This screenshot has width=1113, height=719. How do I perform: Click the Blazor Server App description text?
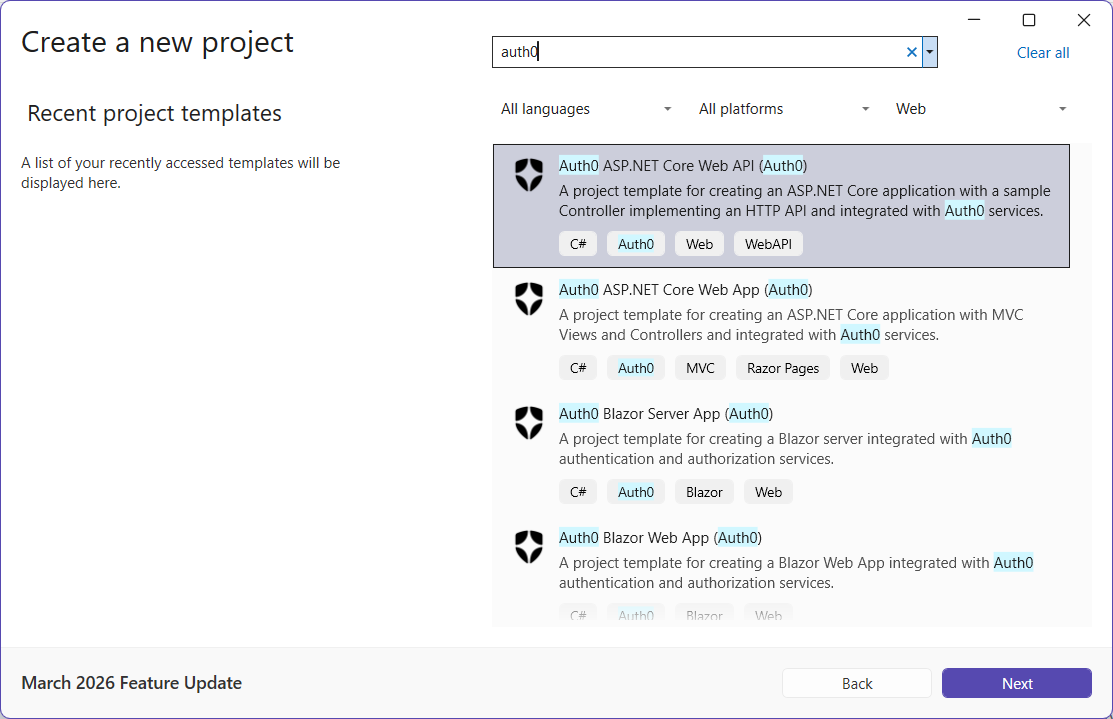point(785,449)
